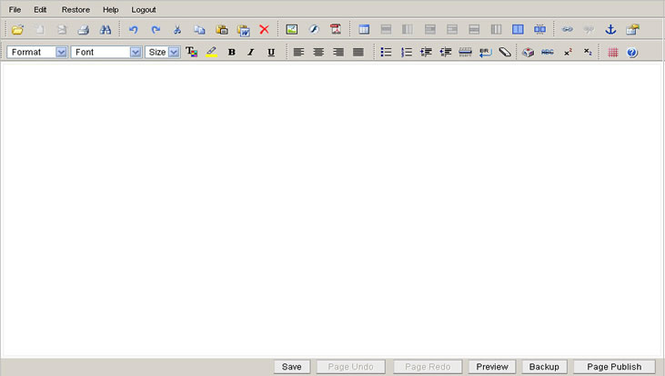Click inside the blank editor content area

coord(332,210)
